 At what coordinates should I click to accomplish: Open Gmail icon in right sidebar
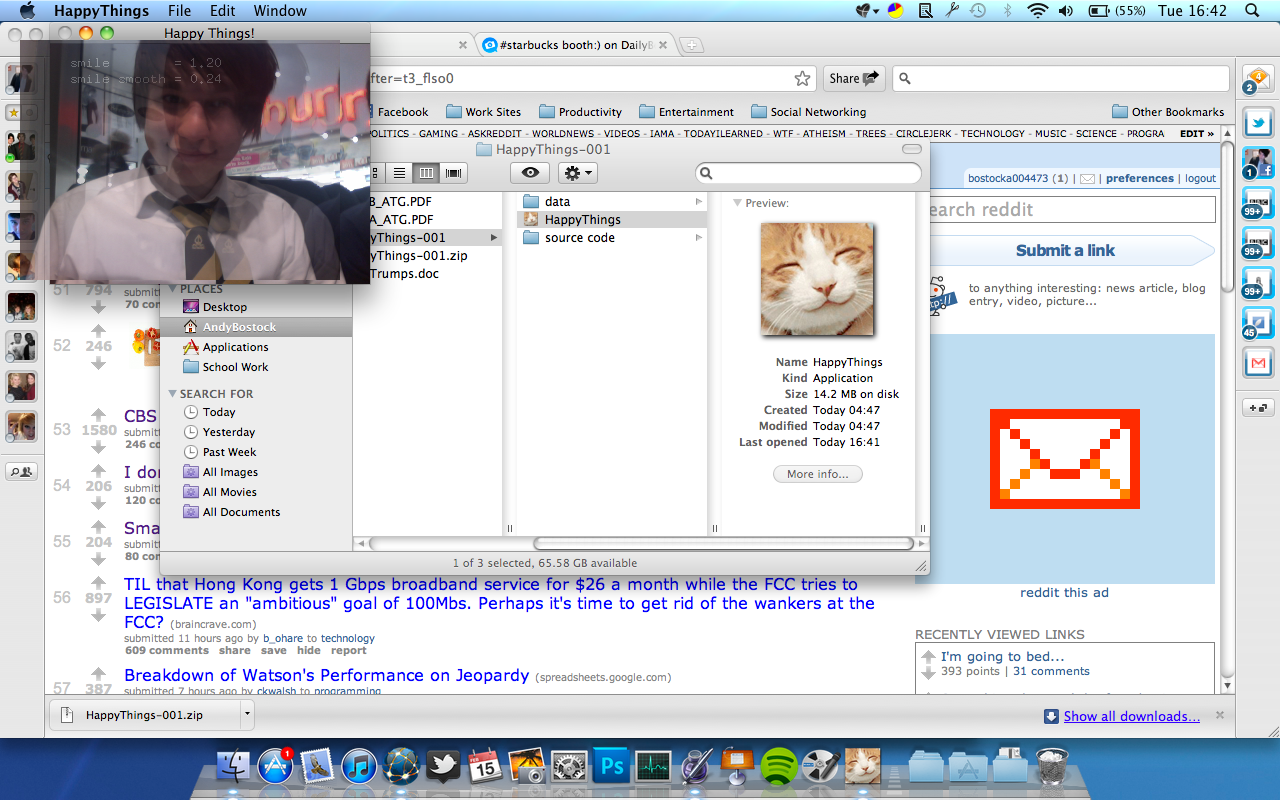[x=1257, y=362]
